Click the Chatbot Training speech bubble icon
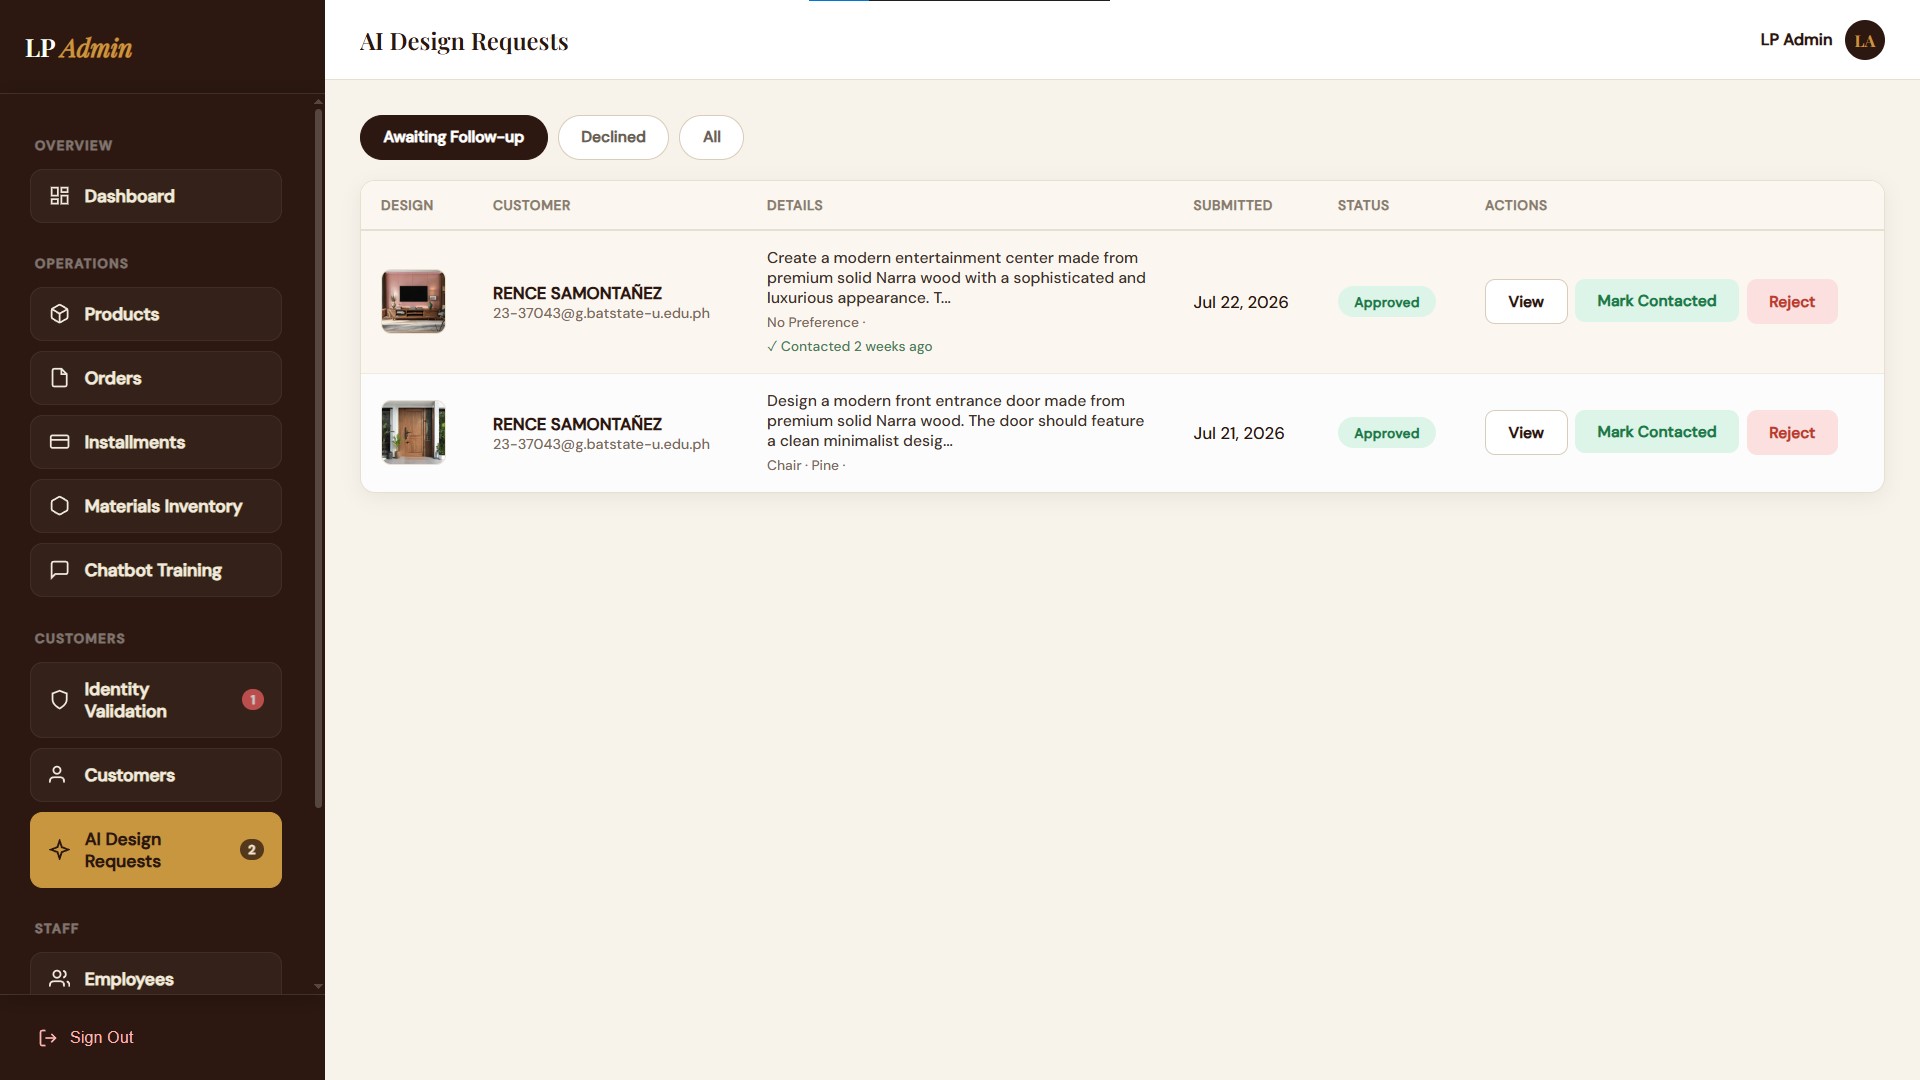Screen dimensions: 1920x1080 pos(60,570)
